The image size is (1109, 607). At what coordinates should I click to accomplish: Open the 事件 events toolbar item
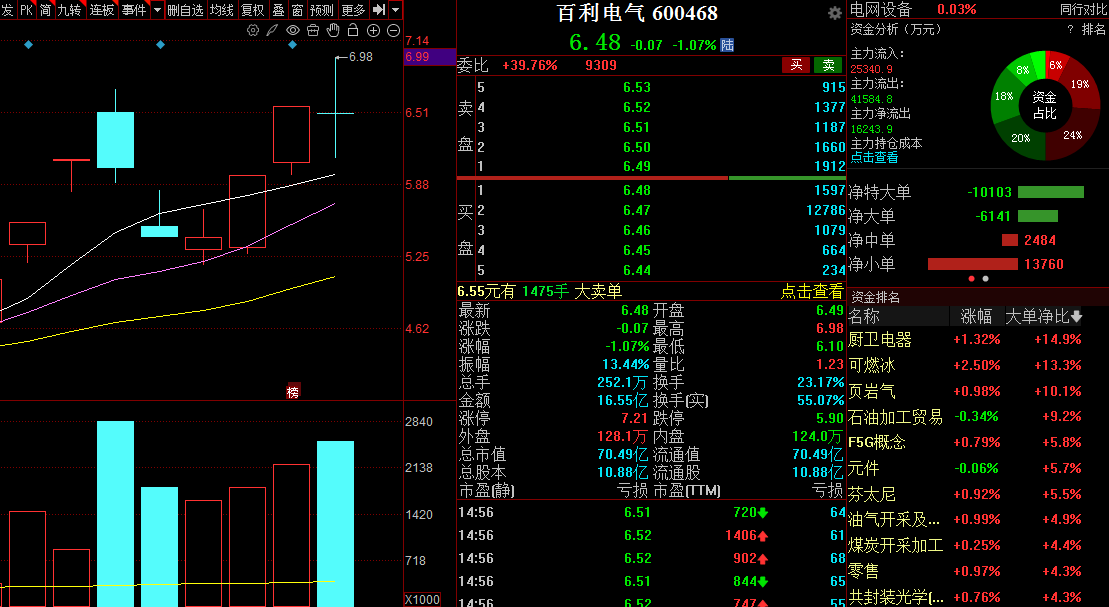tap(134, 10)
